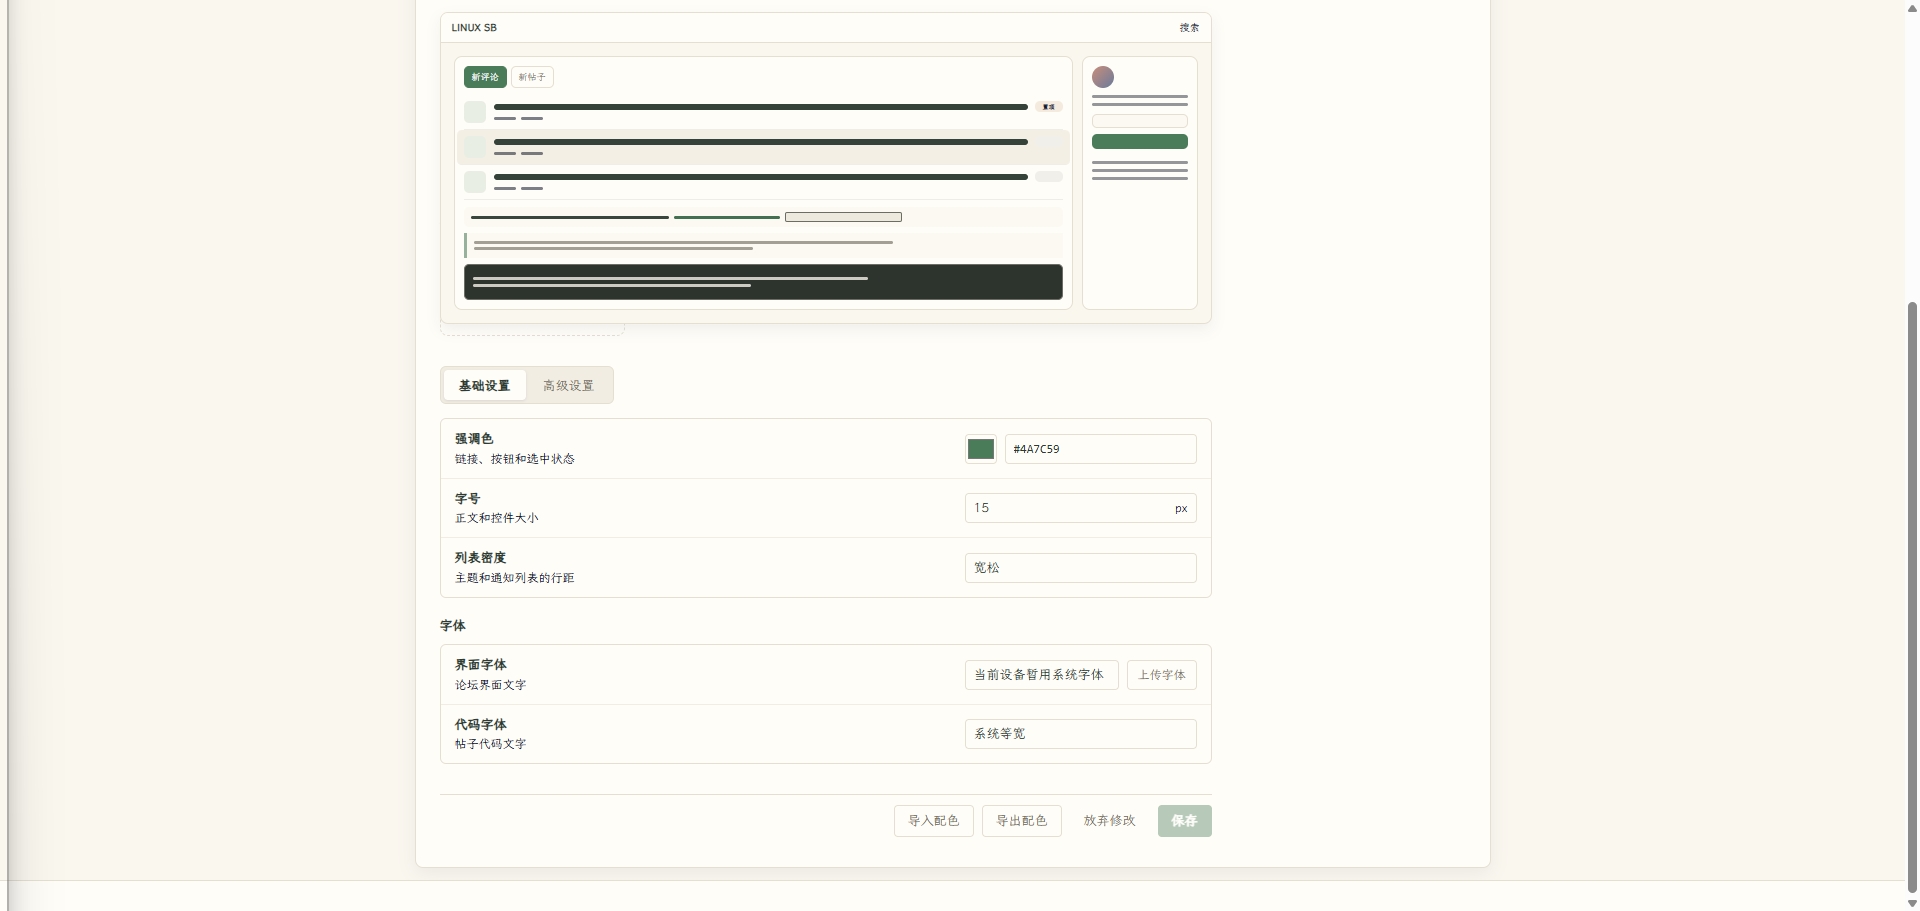
Task: Click the gradient avatar circle in preview
Action: (1103, 77)
